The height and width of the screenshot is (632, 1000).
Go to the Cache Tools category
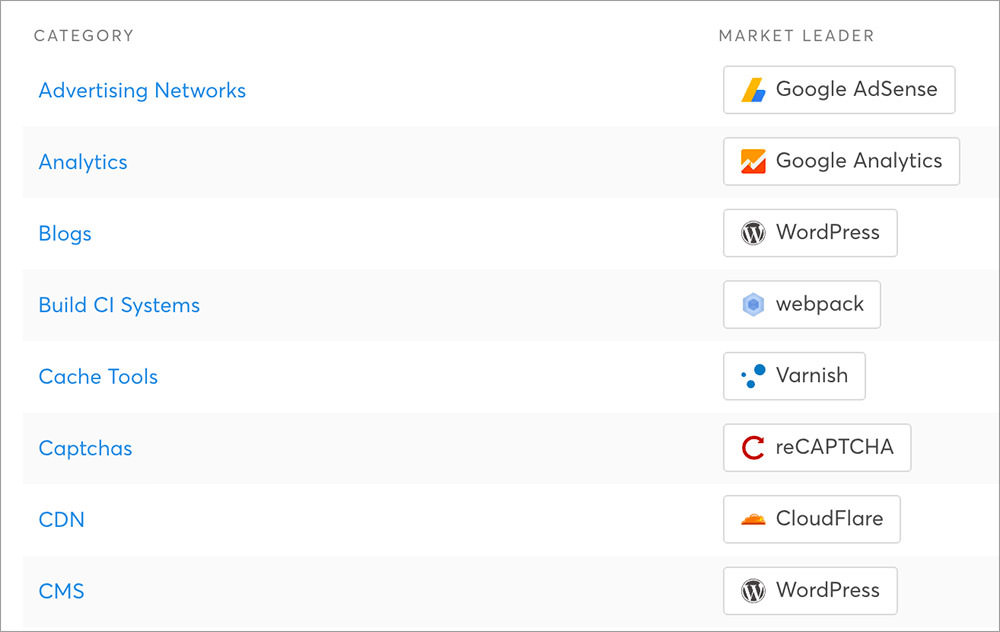tap(98, 377)
